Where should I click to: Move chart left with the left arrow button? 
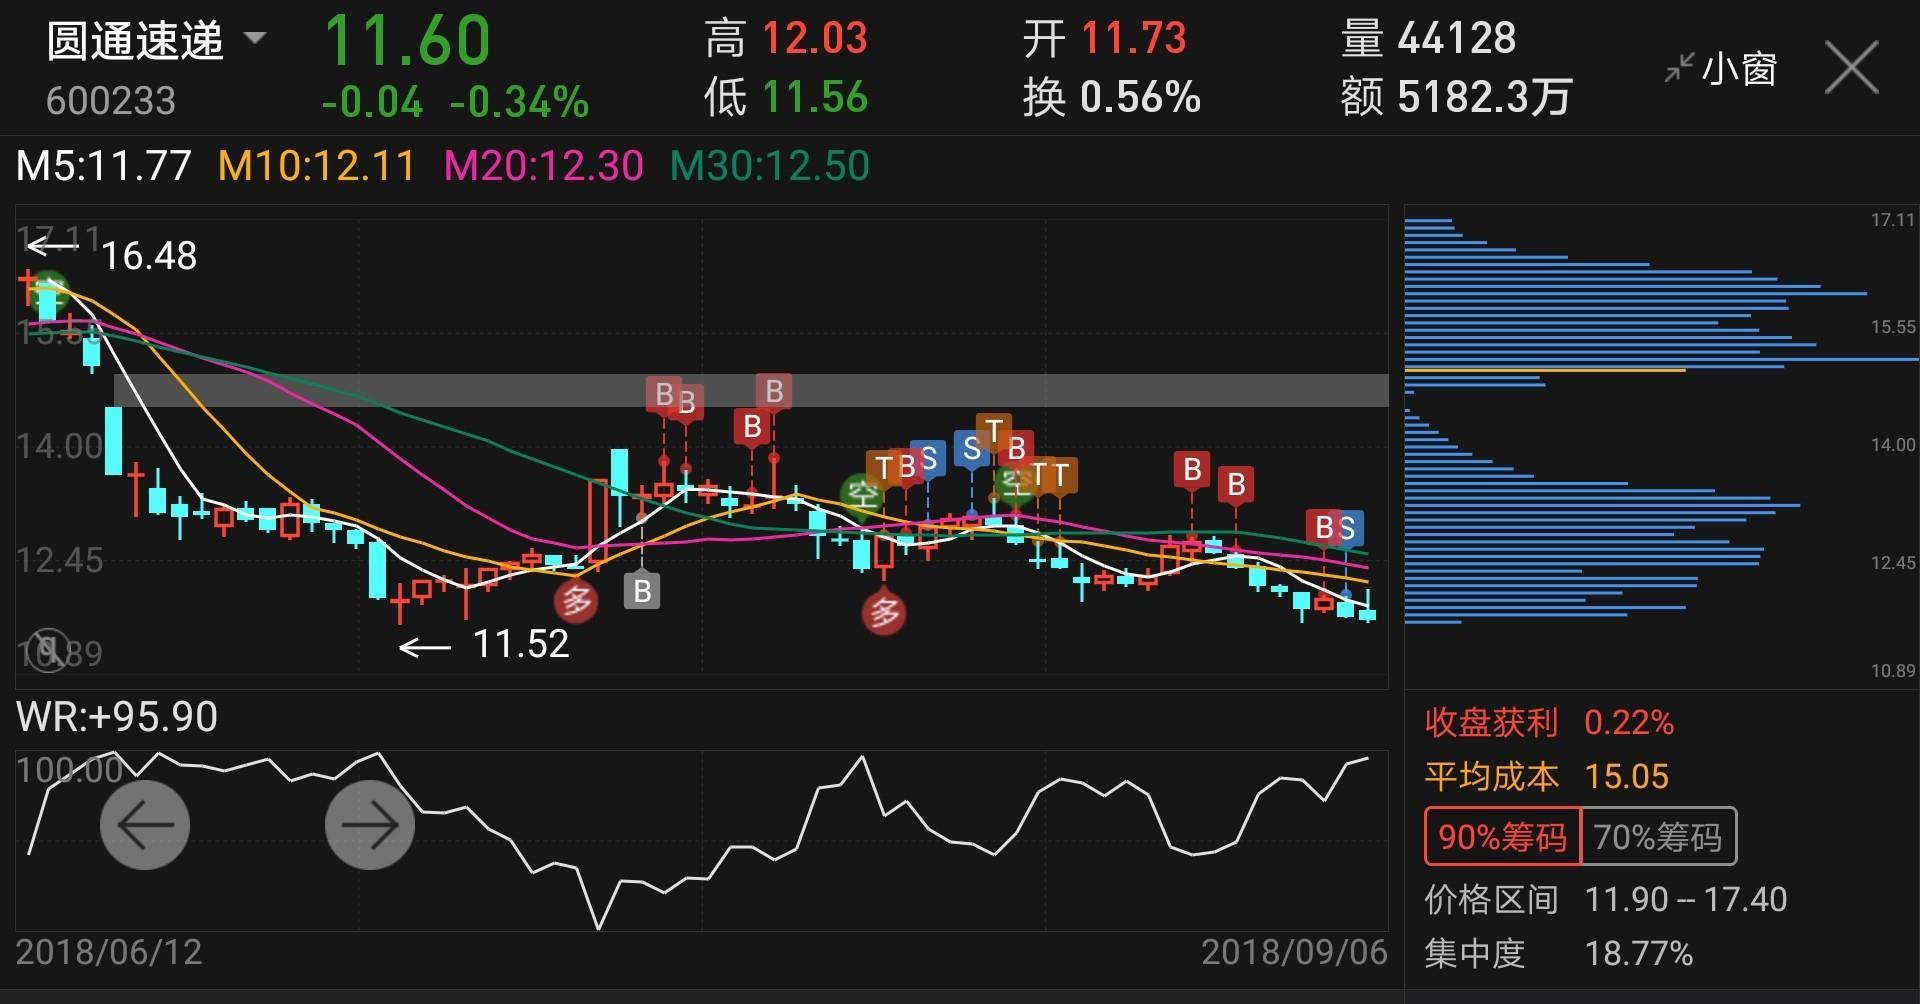(x=145, y=825)
